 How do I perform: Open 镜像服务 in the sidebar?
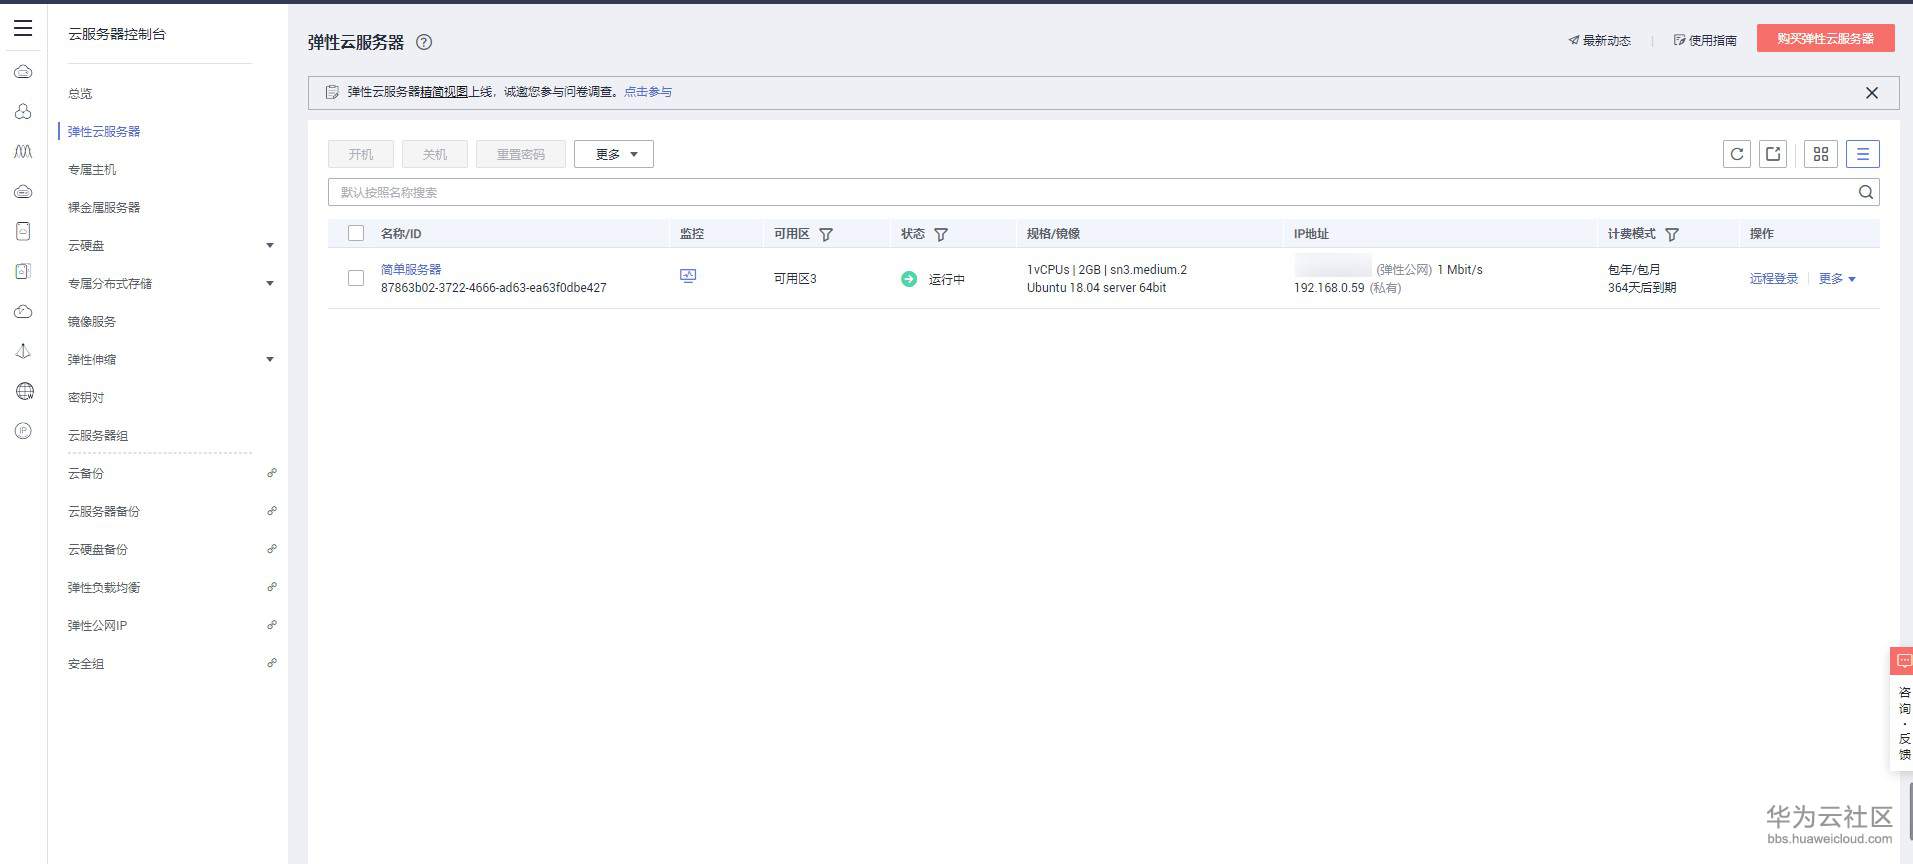[x=92, y=321]
